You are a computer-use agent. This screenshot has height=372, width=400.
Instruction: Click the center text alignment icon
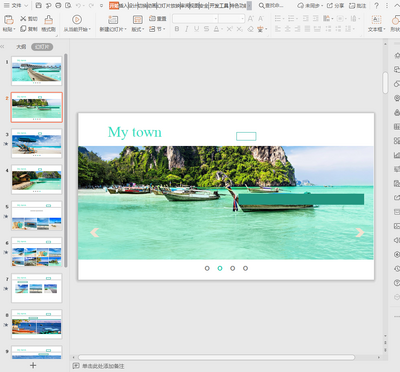pos(288,29)
